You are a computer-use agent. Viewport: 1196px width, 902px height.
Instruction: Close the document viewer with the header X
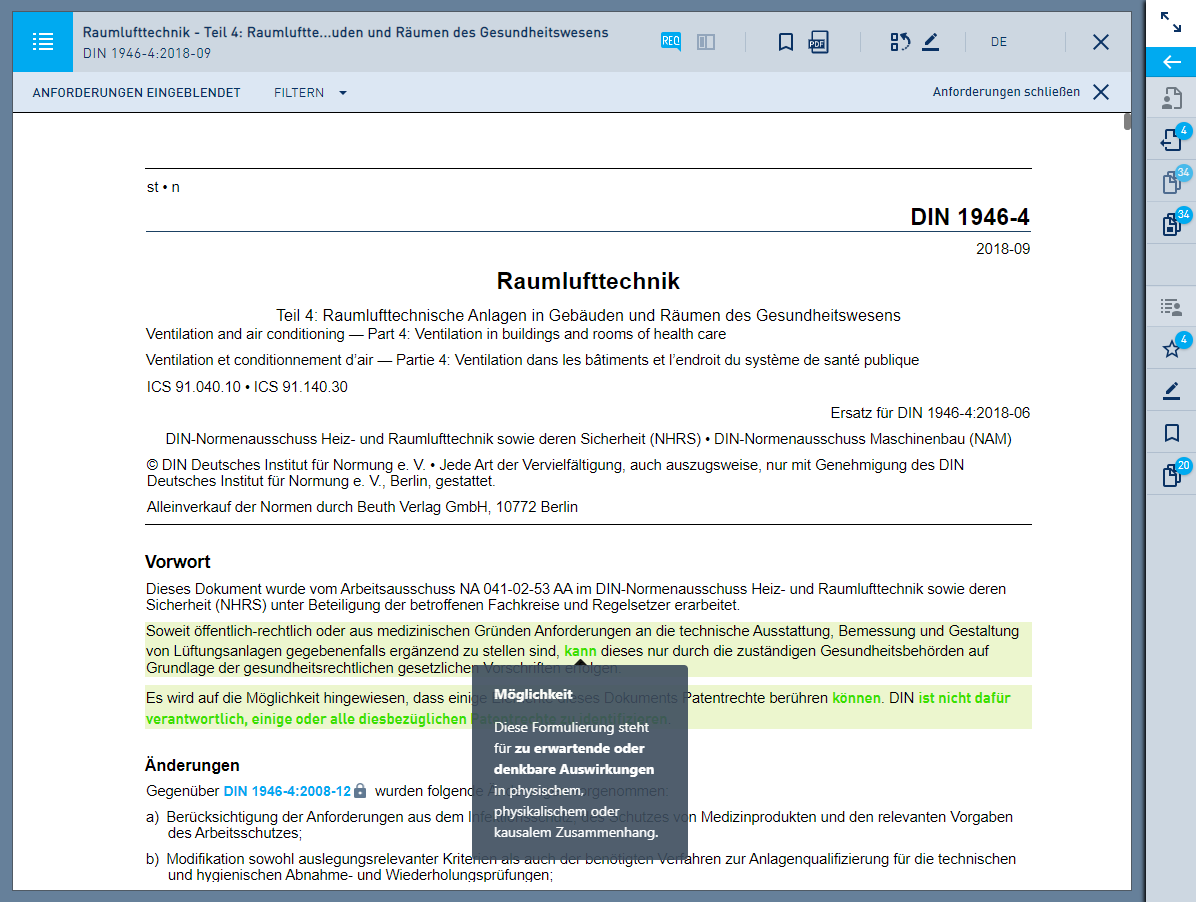click(x=1101, y=42)
